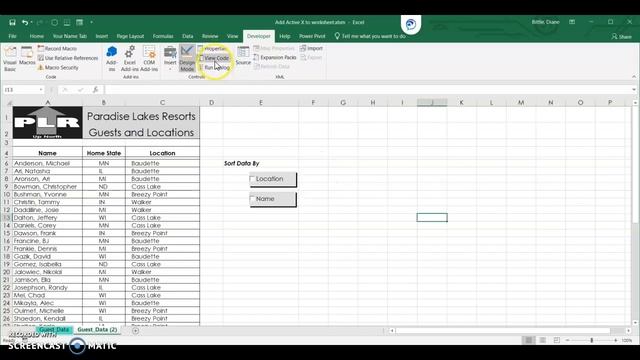Select row 10 header

coord(7,194)
